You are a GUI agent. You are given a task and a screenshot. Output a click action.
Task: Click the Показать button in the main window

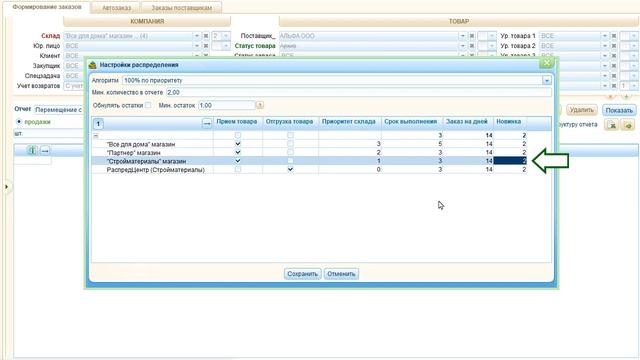(x=619, y=110)
